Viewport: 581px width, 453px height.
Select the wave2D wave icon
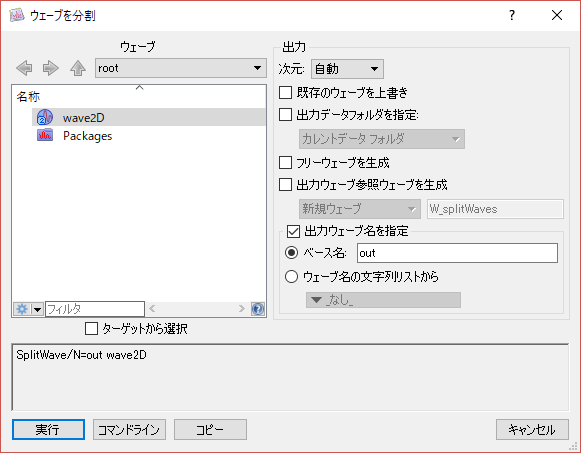click(45, 117)
